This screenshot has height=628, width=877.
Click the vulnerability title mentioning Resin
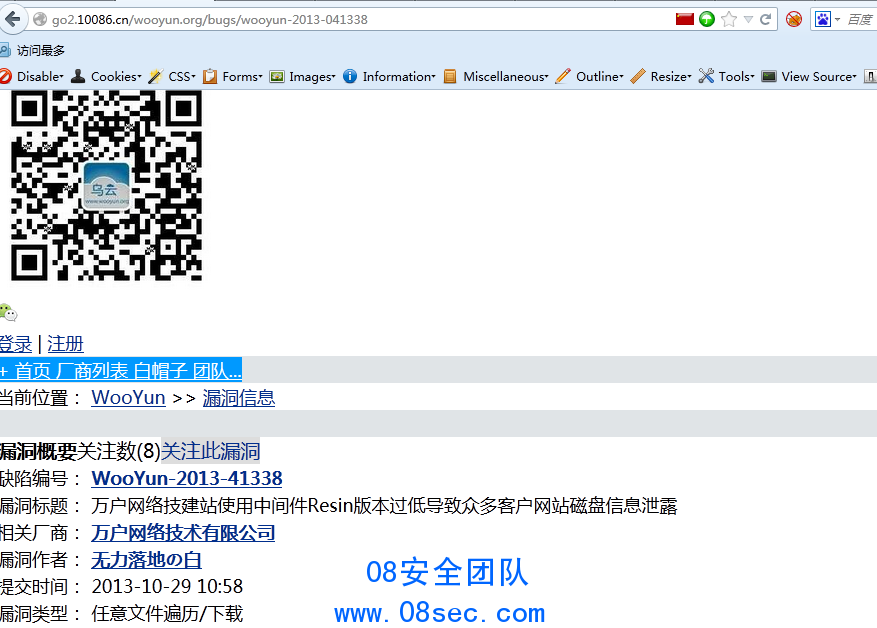tap(384, 506)
